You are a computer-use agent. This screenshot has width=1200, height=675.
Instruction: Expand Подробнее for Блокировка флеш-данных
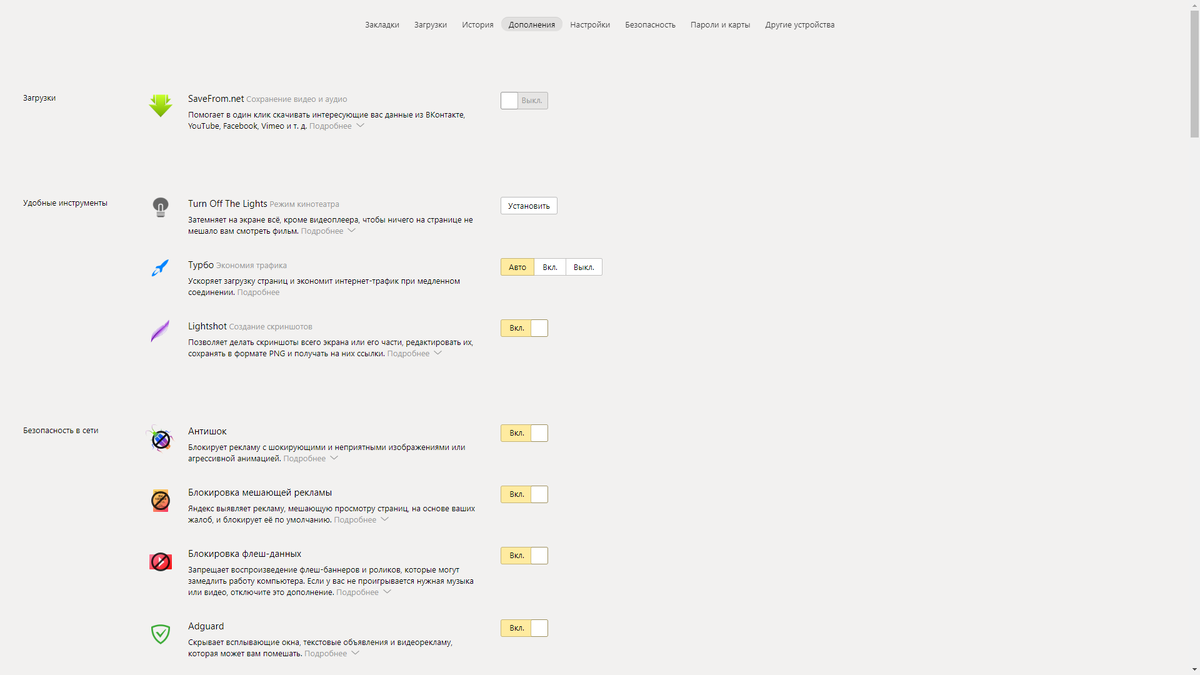pyautogui.click(x=363, y=592)
